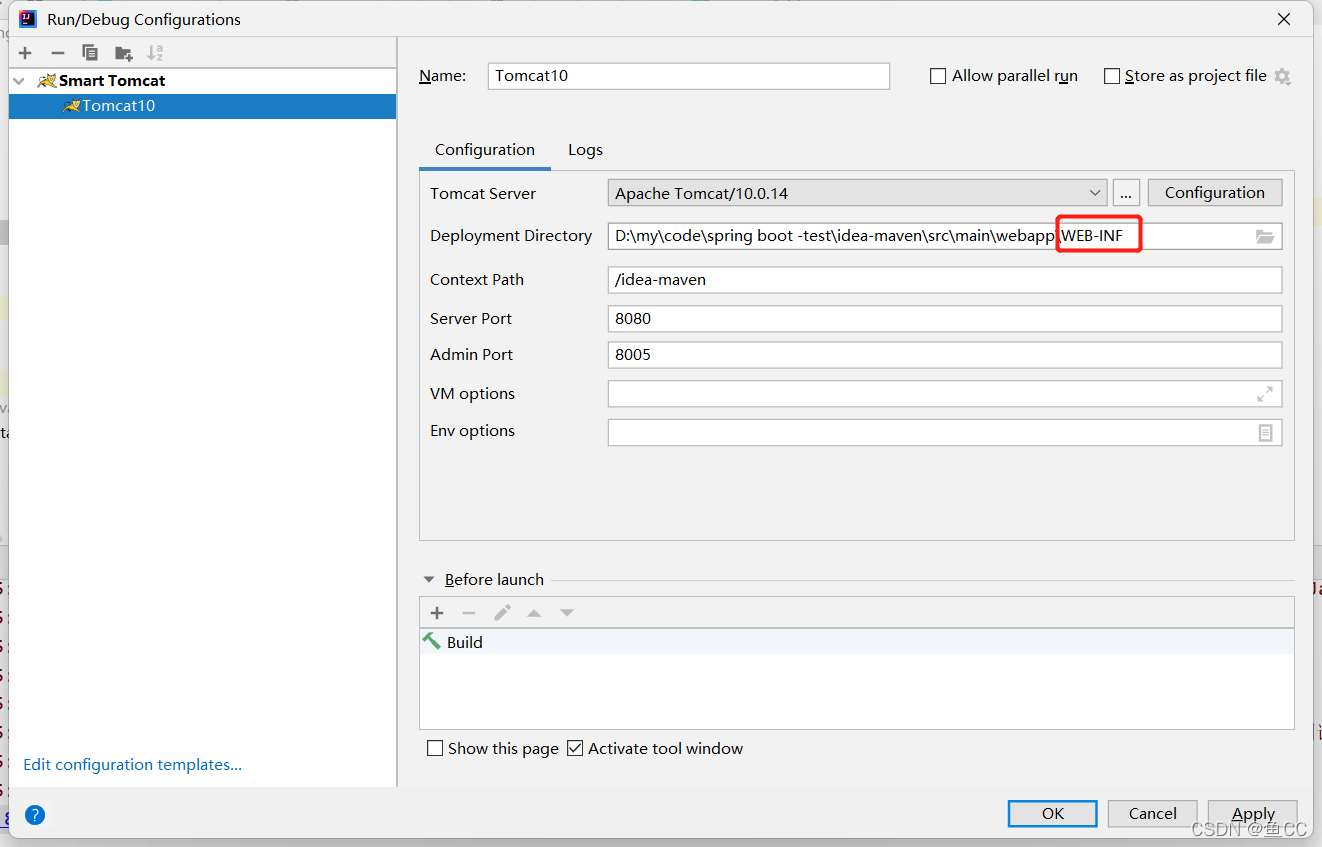Remove the selected configuration with minus icon

tap(58, 53)
